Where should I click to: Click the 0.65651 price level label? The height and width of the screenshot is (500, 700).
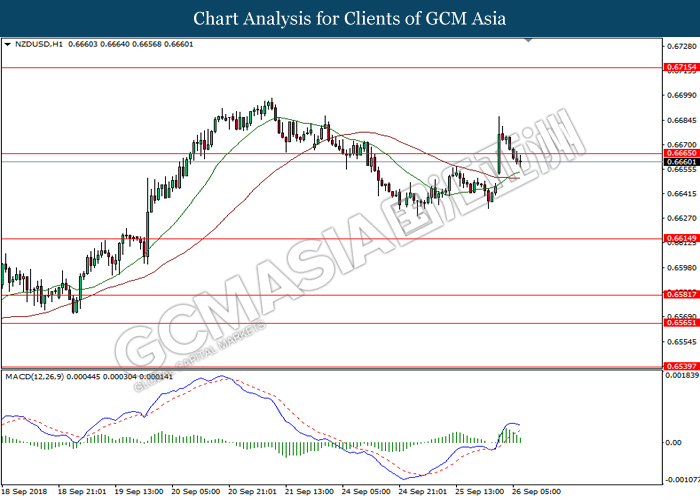pos(678,323)
